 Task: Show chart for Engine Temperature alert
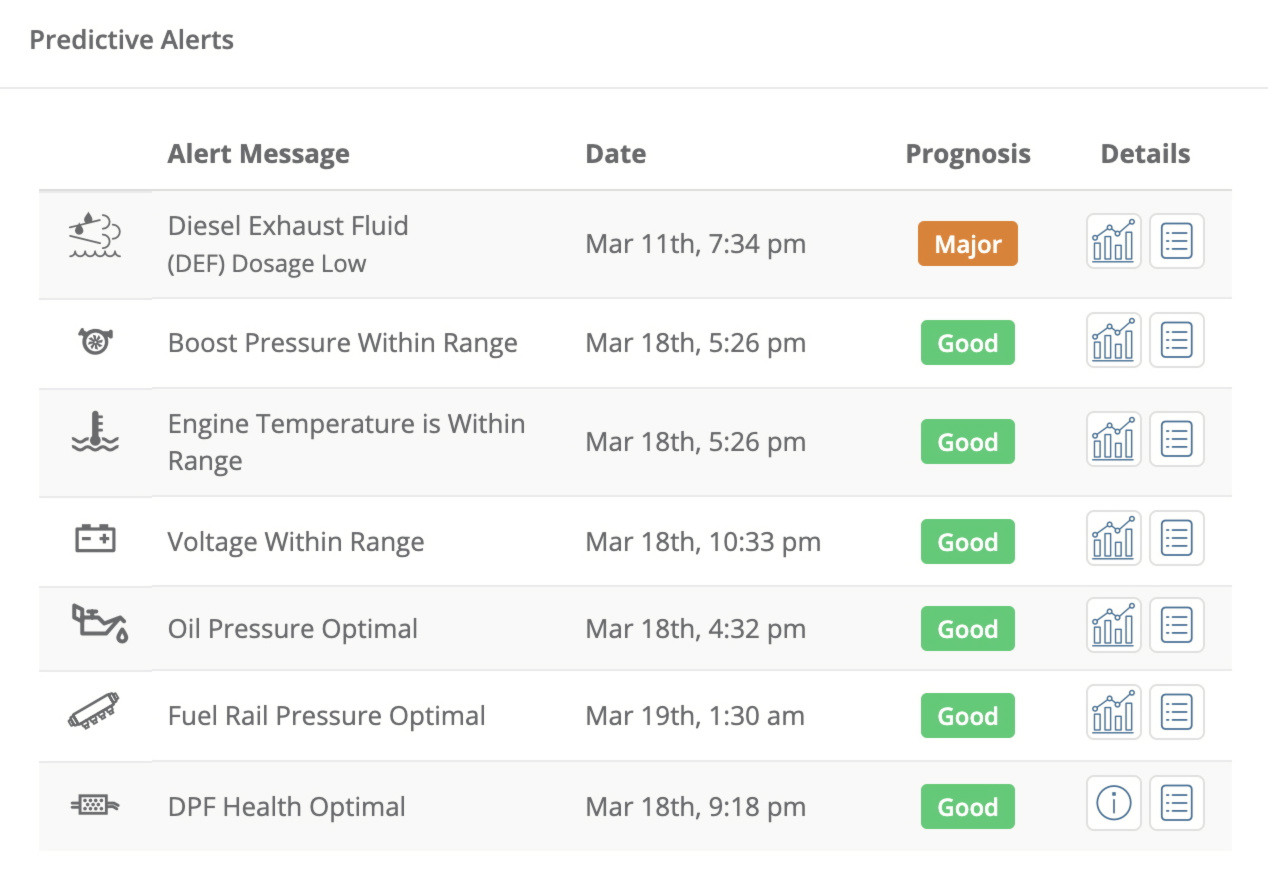pos(1114,439)
